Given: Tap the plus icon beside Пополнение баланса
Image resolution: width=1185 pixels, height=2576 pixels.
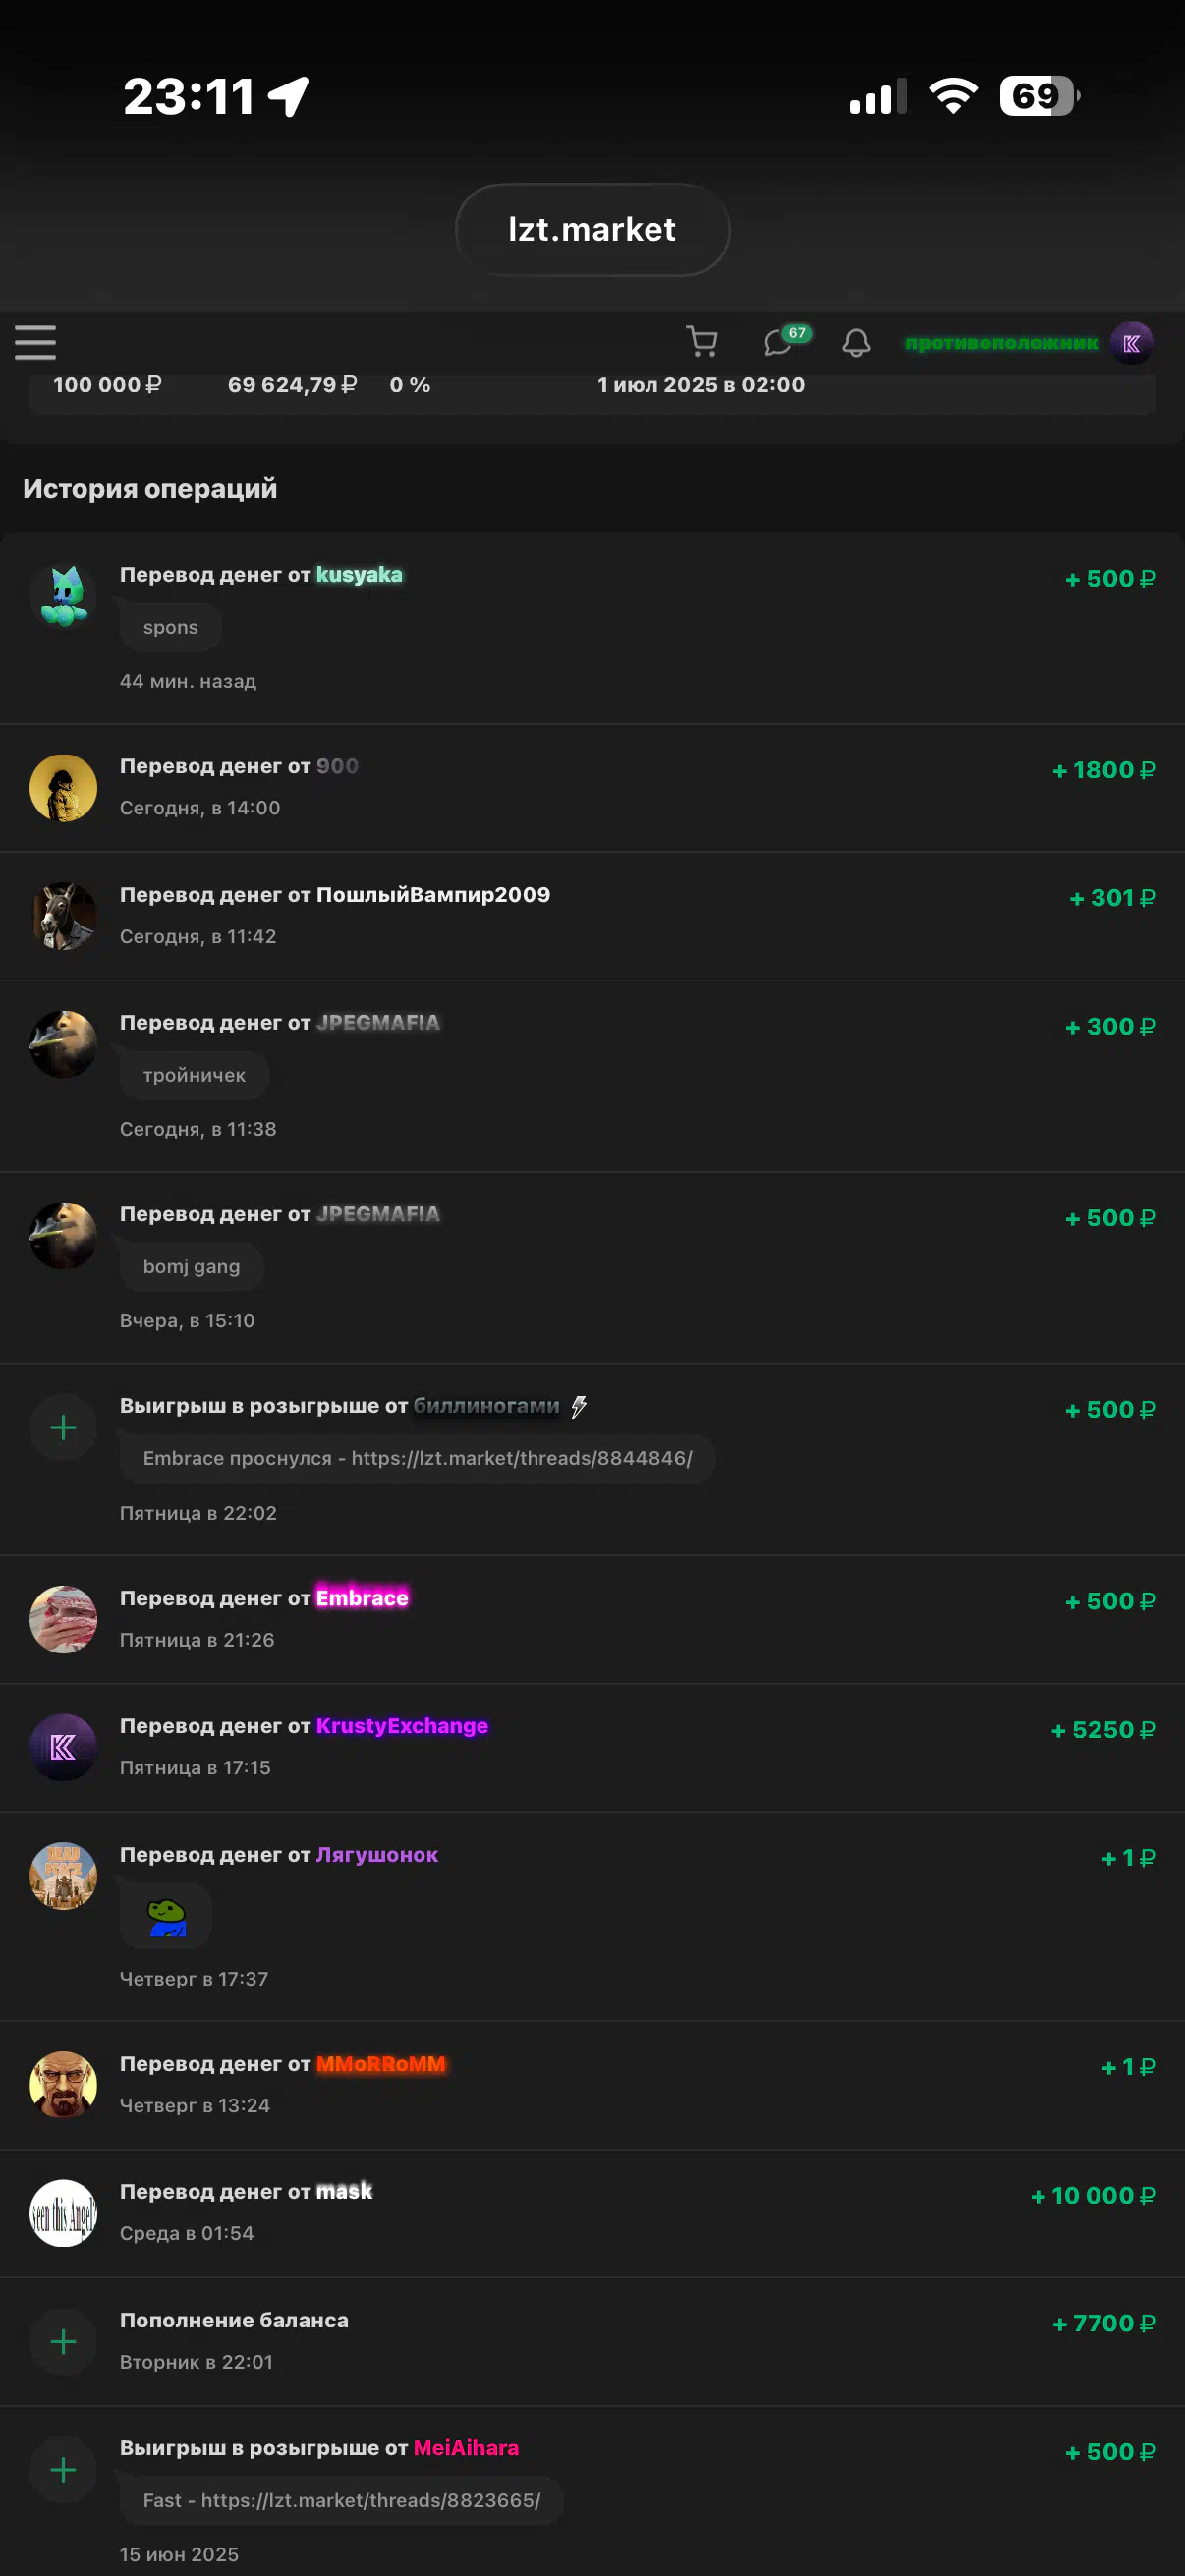Looking at the screenshot, I should click(63, 2341).
